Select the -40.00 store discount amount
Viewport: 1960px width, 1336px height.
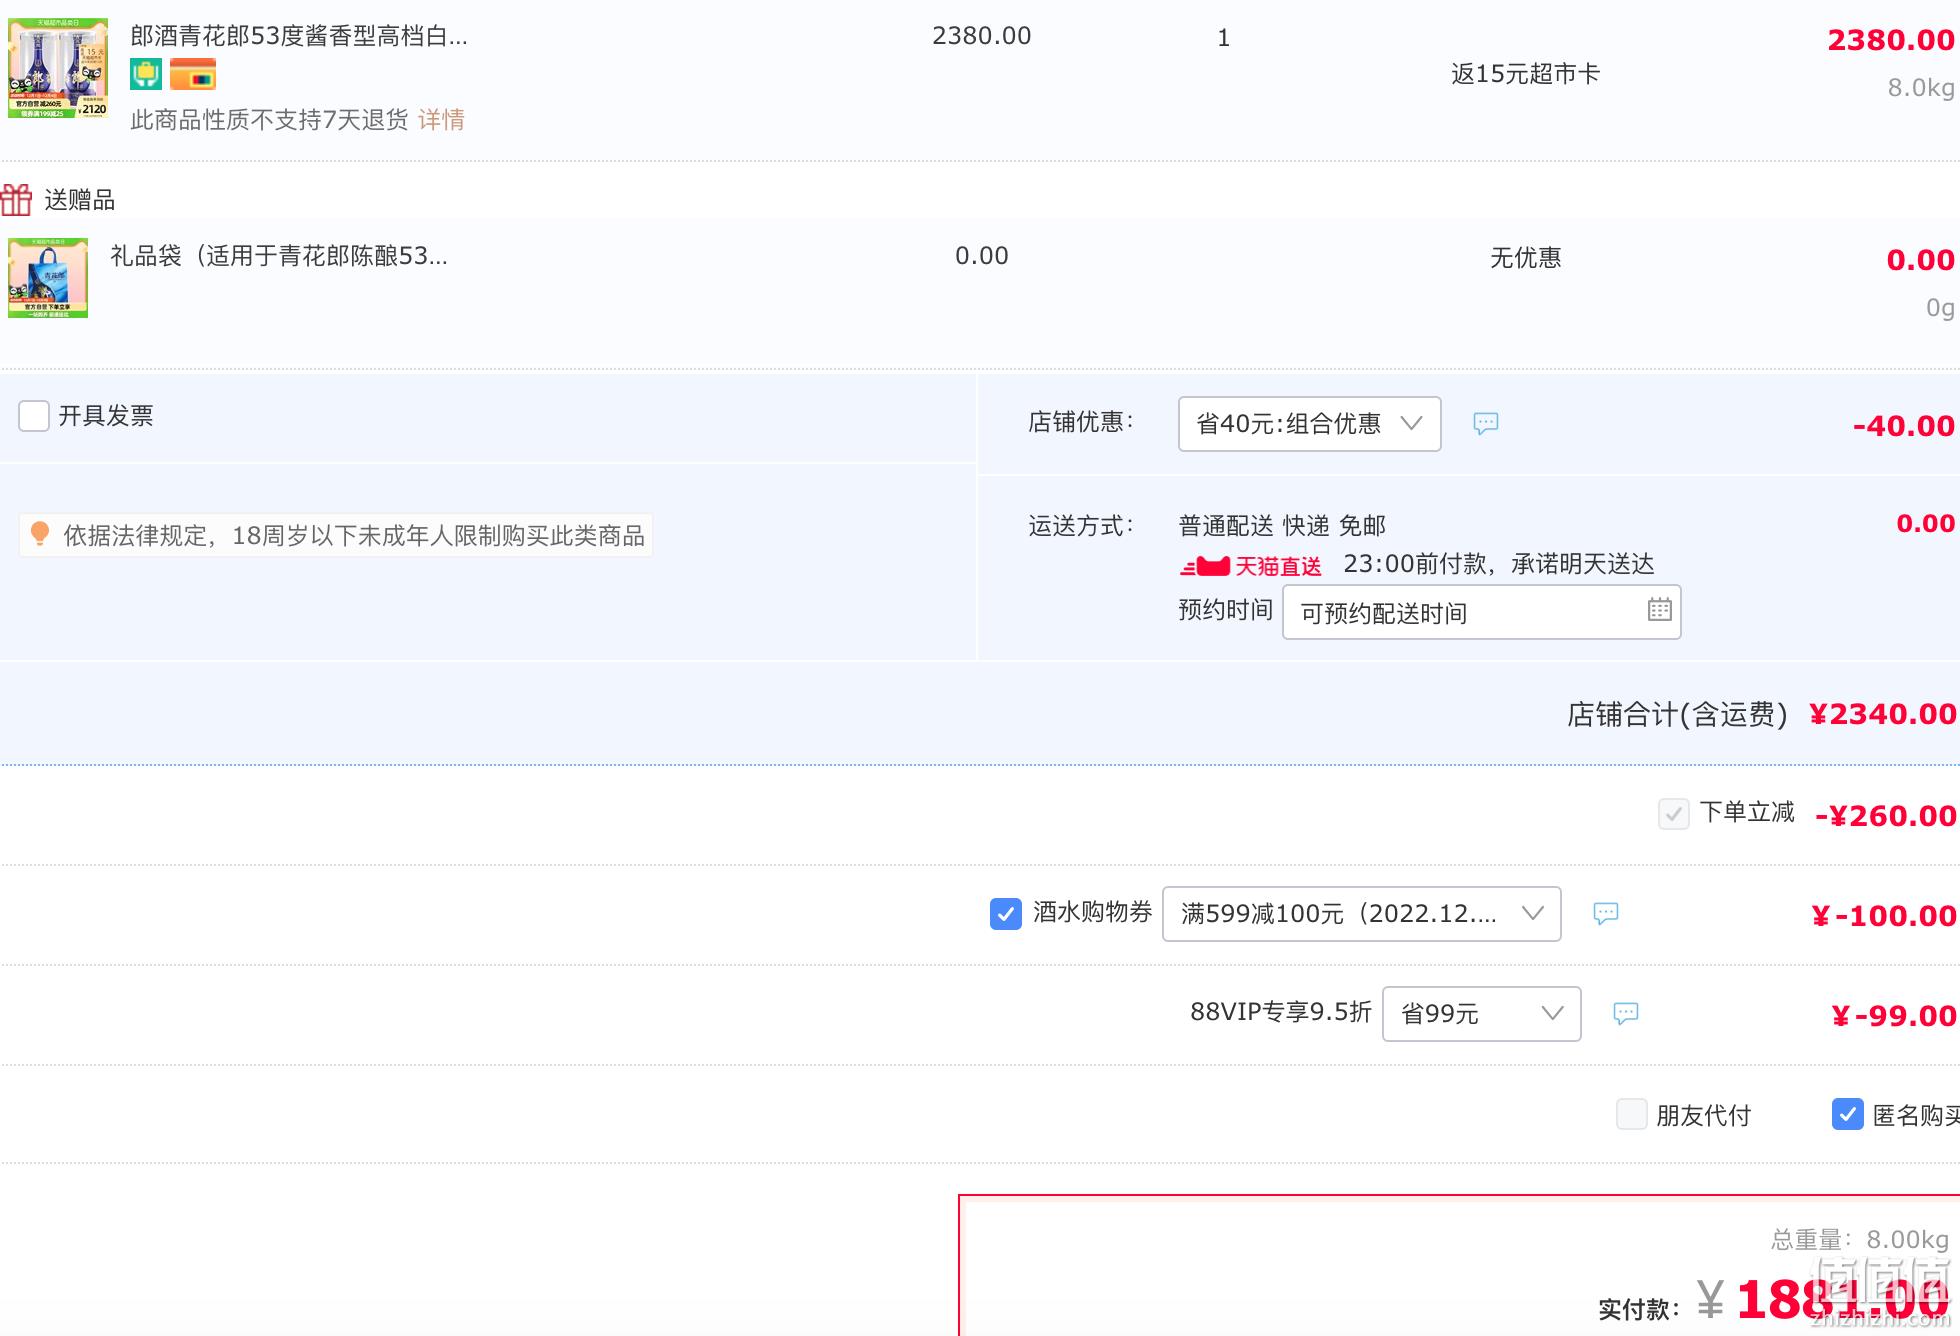pyautogui.click(x=1903, y=426)
